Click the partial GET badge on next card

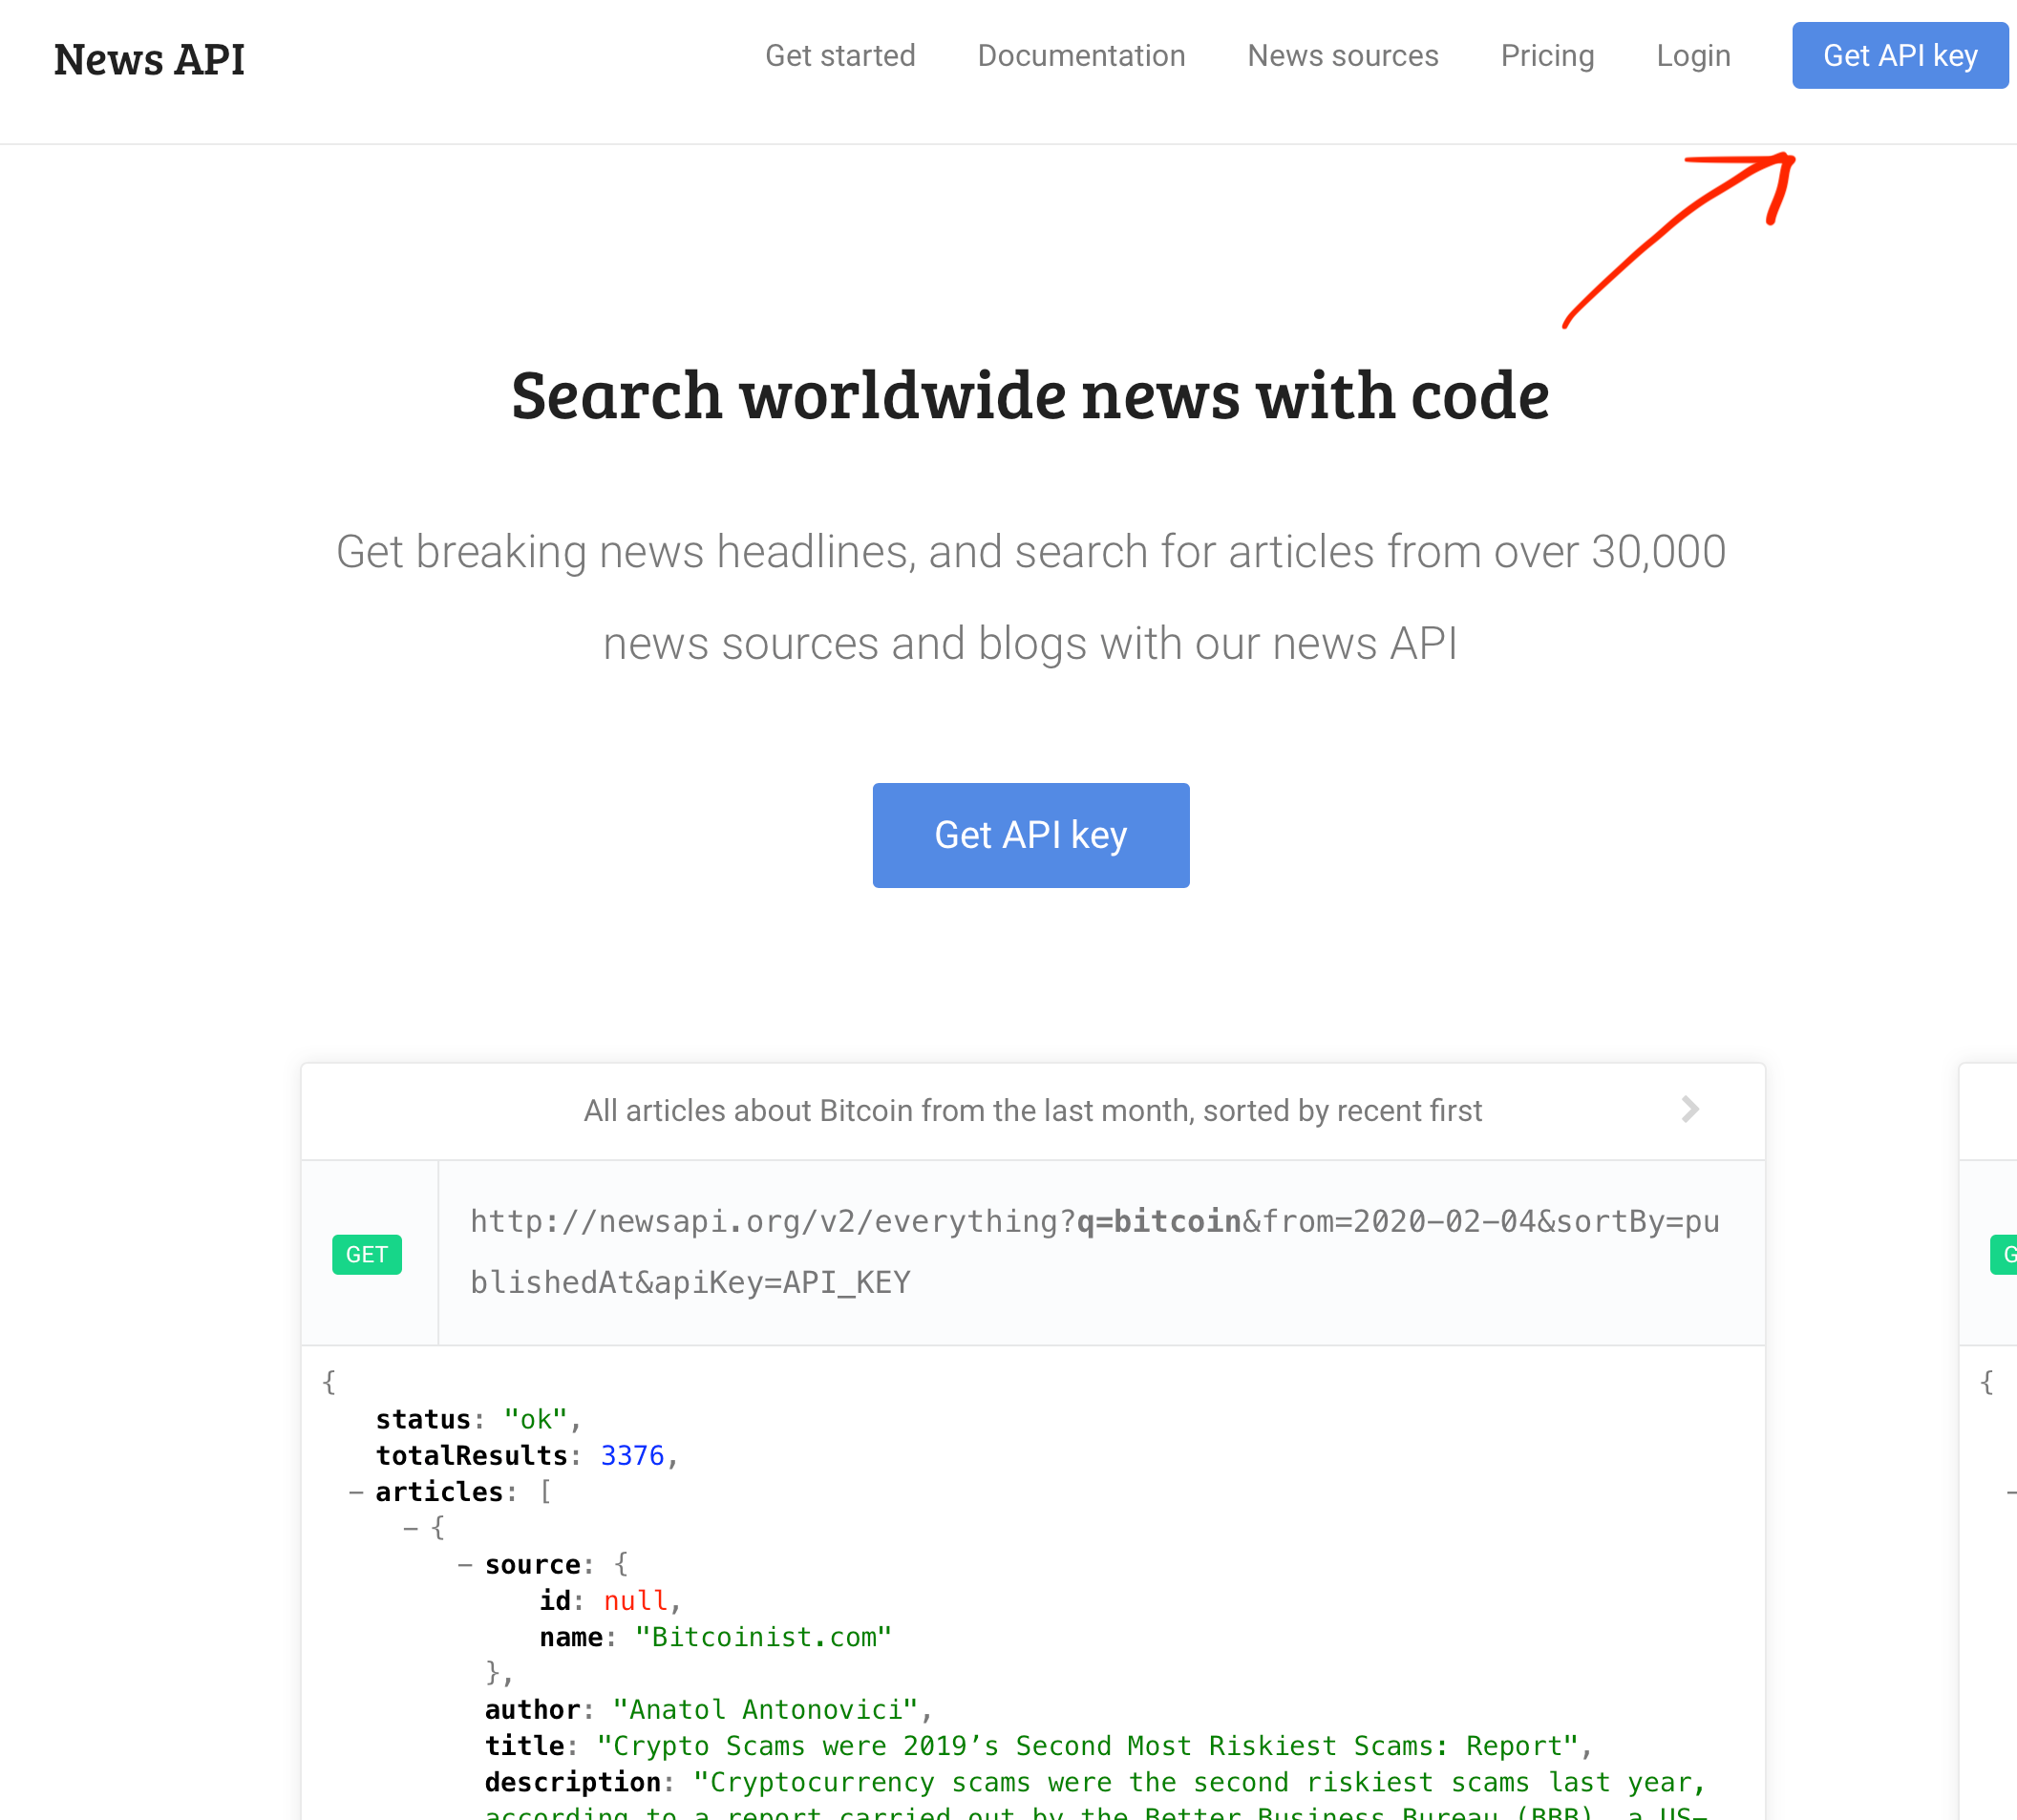(2003, 1254)
